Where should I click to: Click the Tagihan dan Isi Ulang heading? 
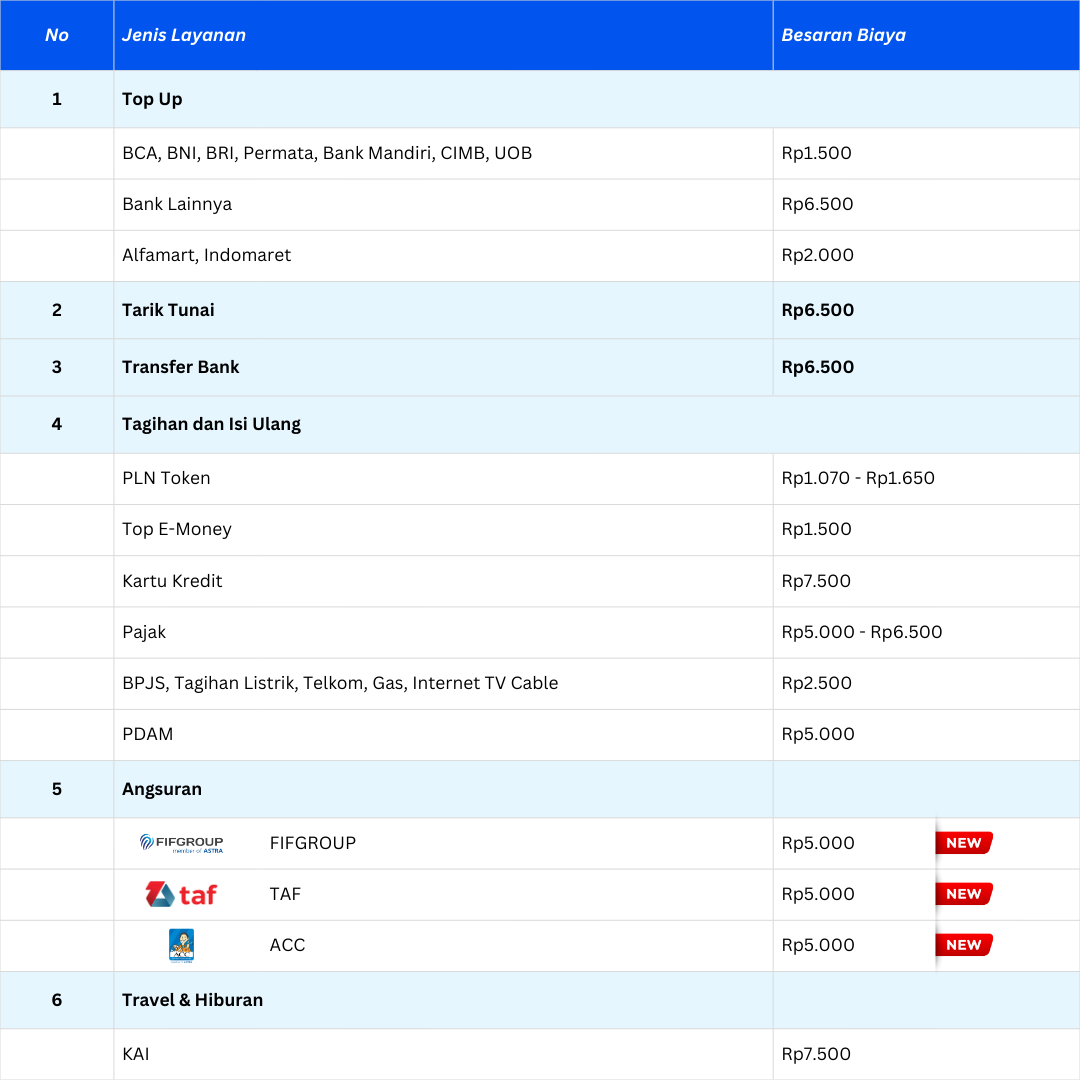pos(211,424)
